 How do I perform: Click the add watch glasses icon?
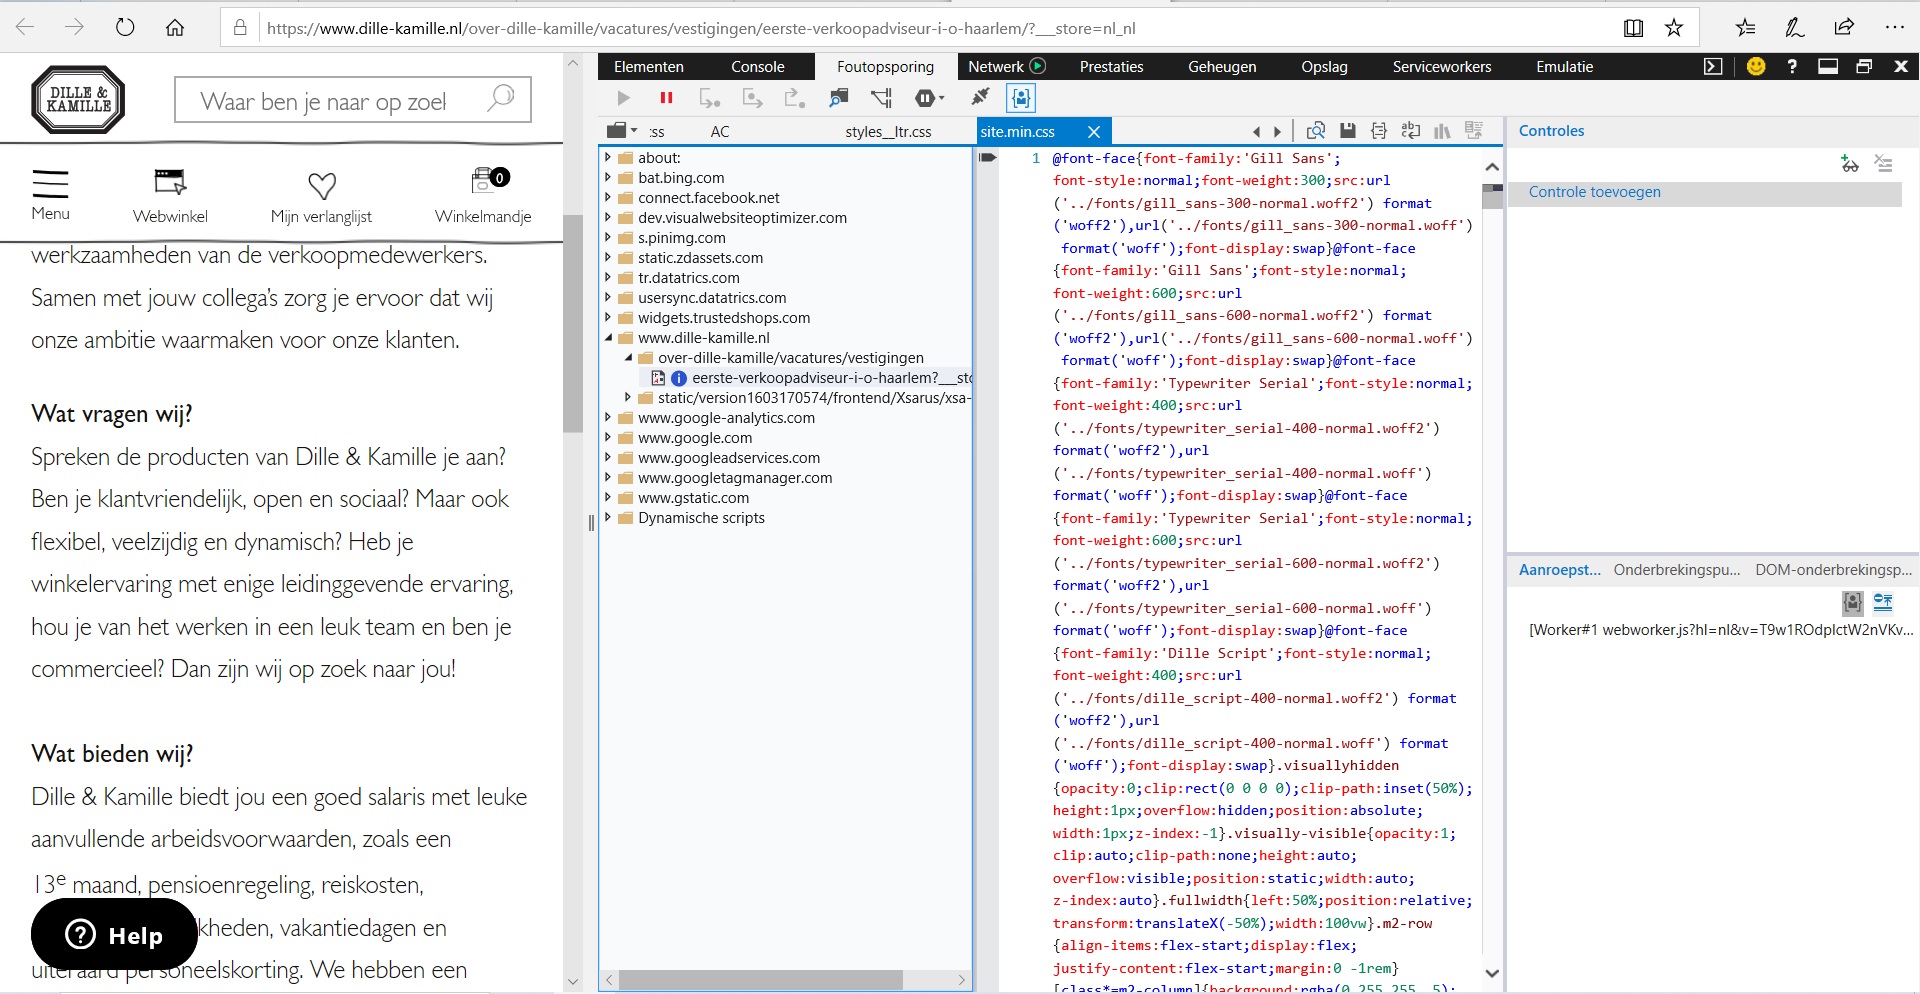point(1849,164)
